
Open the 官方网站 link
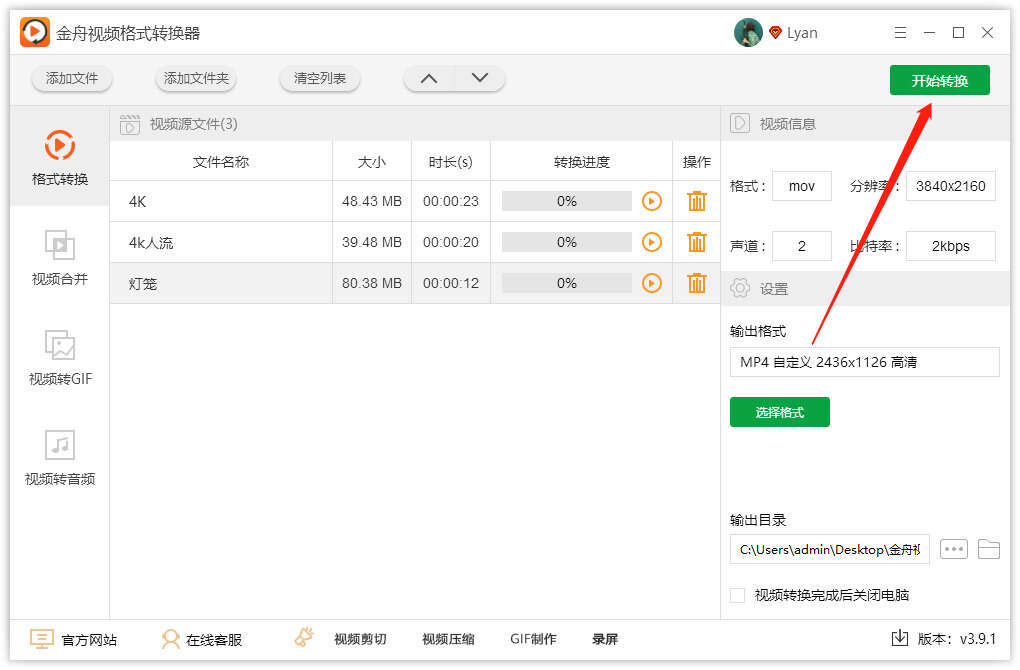point(89,639)
